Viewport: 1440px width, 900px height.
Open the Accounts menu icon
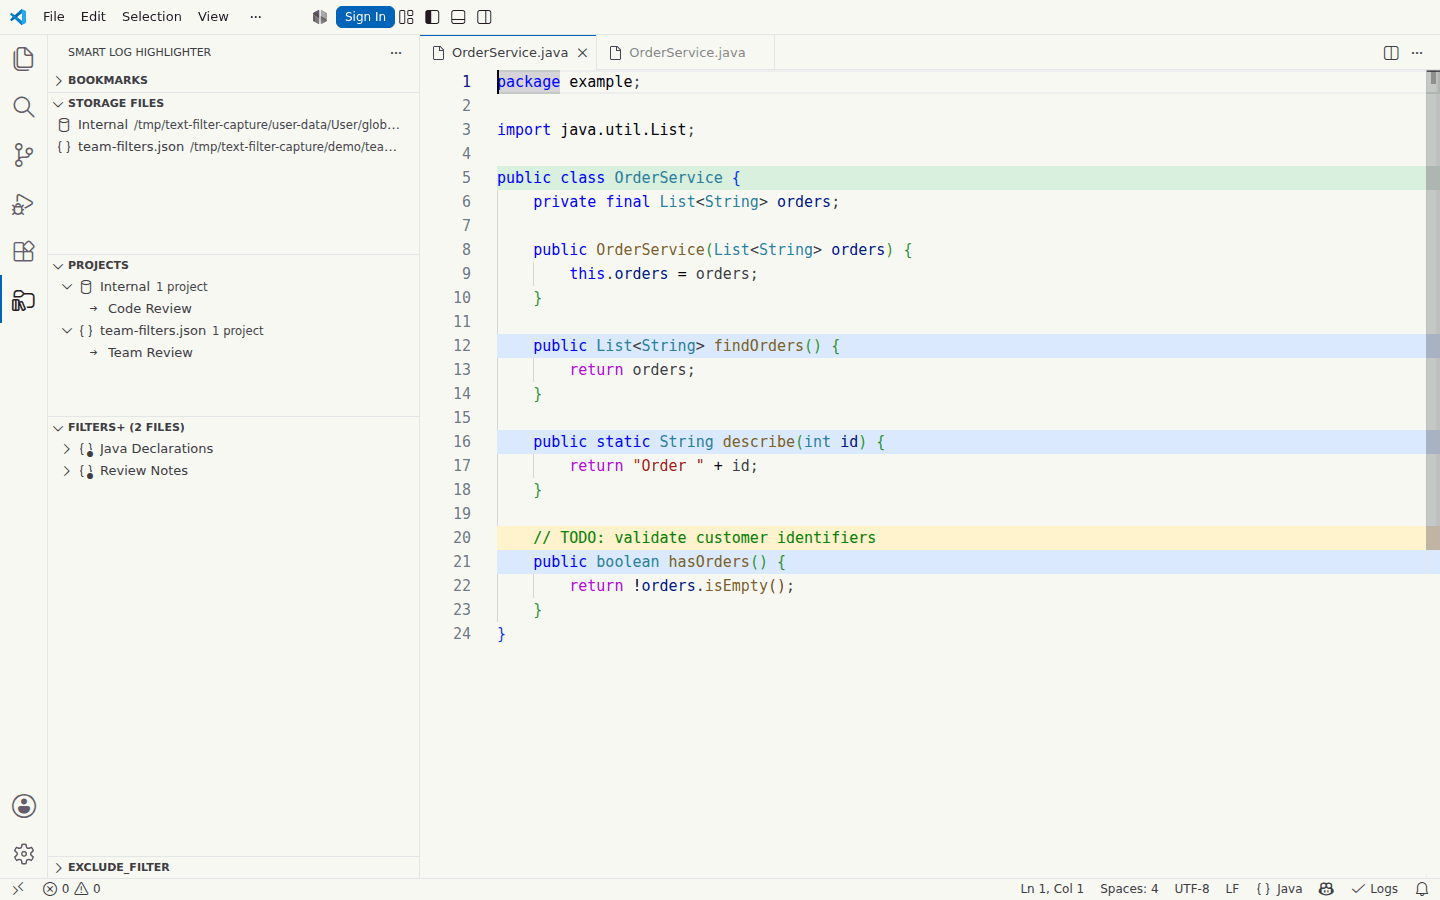[24, 806]
